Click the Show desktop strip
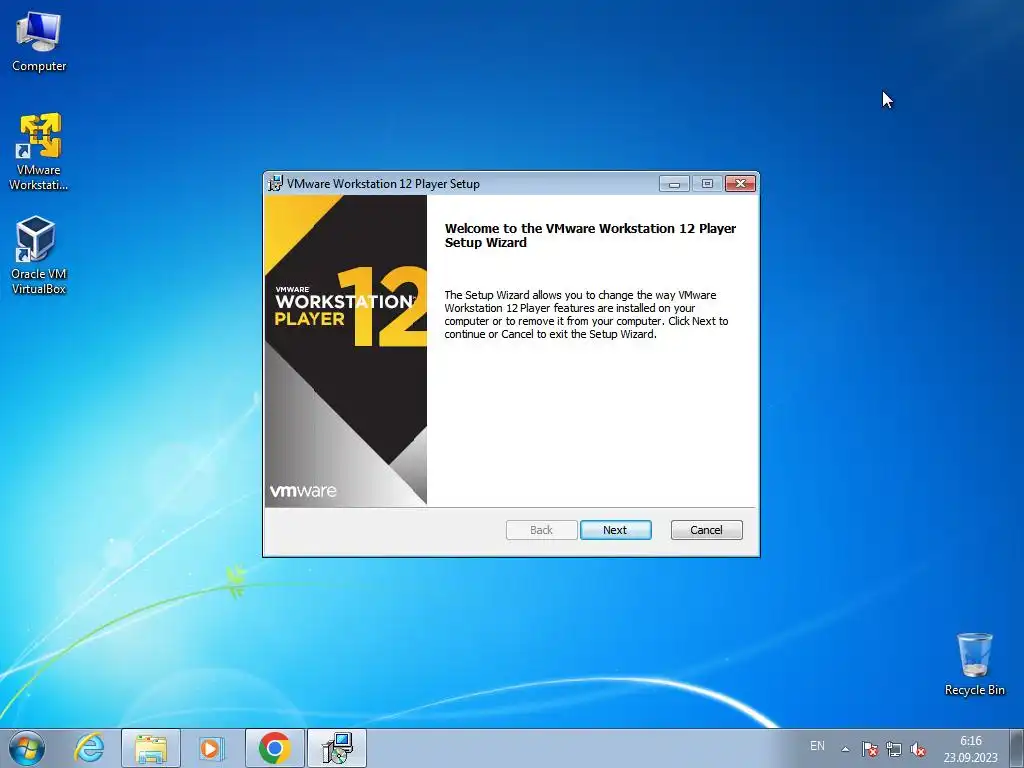 point(1016,748)
